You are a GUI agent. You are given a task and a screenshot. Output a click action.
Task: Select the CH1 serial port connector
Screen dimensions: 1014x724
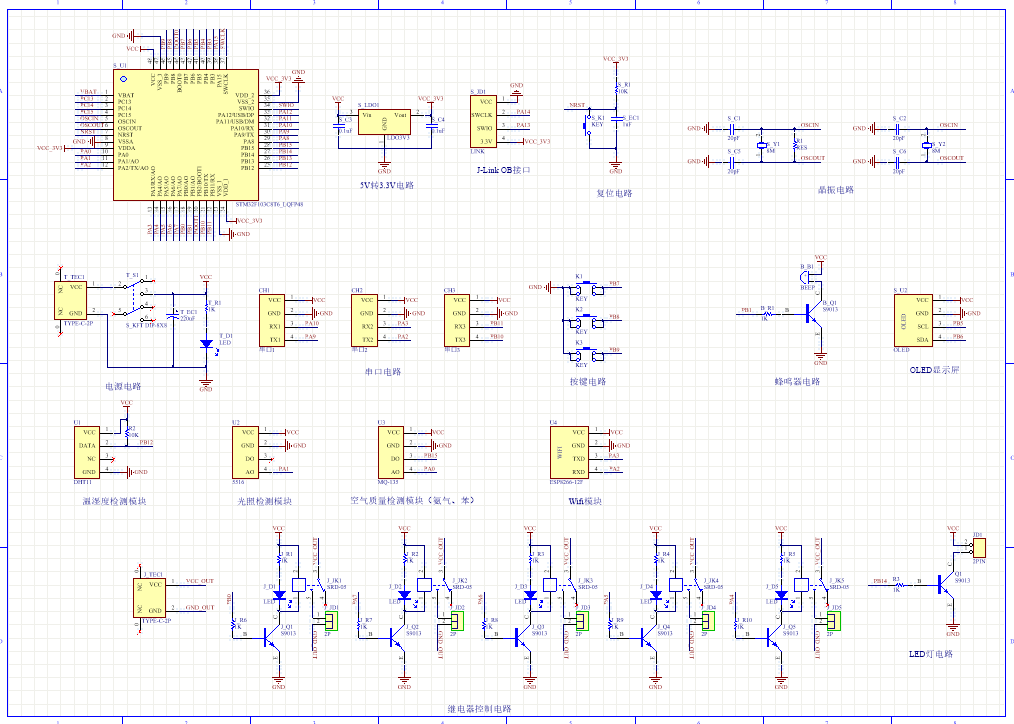click(x=271, y=319)
